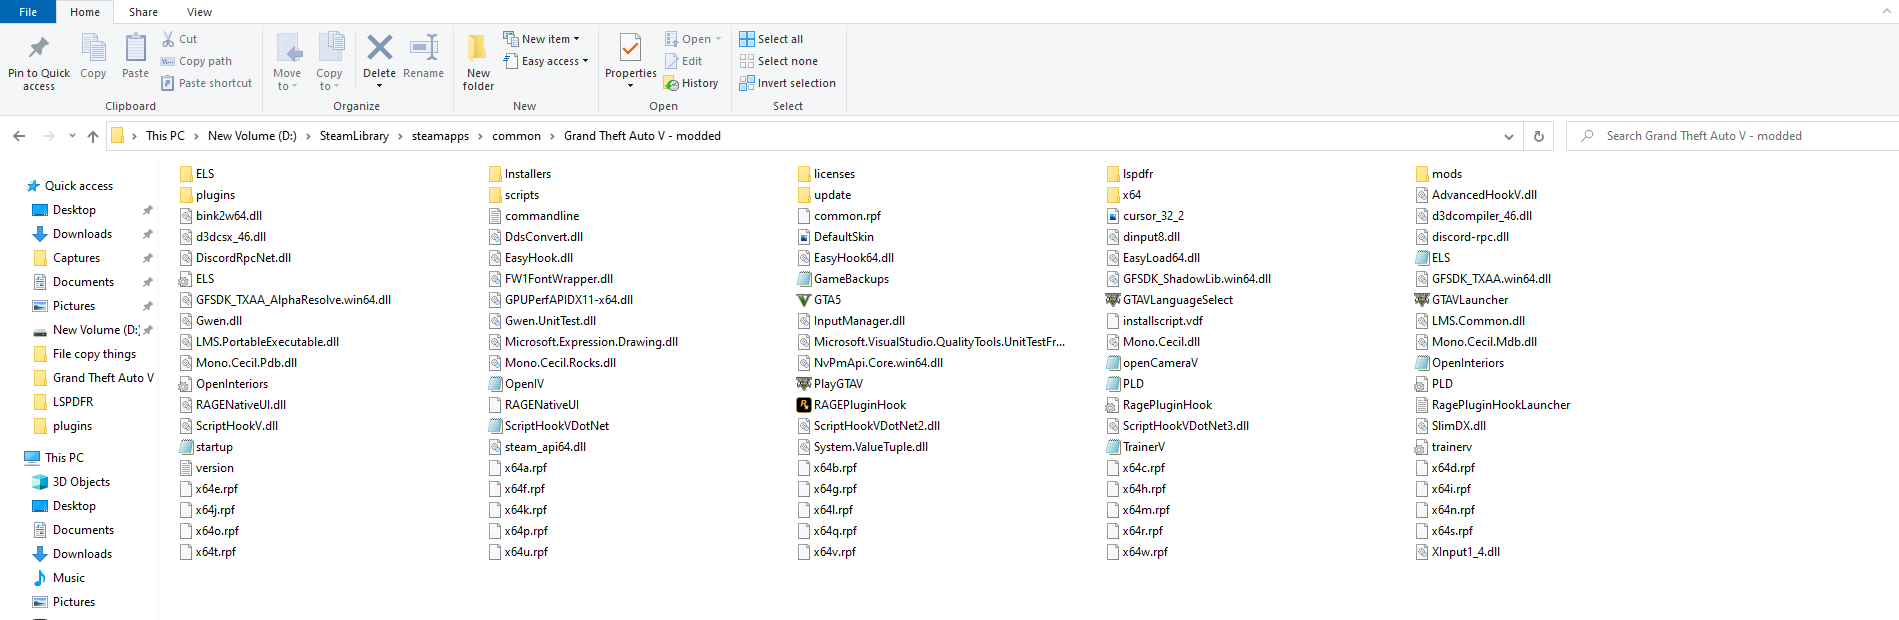Select the GTAVLanguageSelect file
Screen dimensions: 1899x620
(x=1169, y=300)
